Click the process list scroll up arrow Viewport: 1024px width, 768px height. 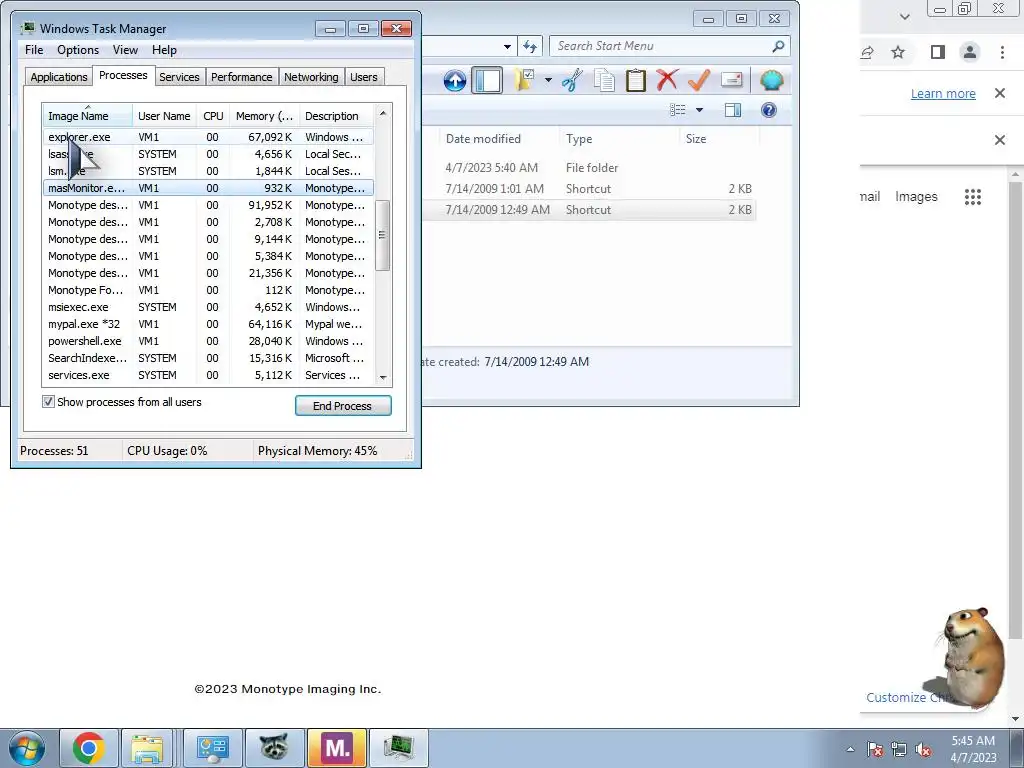coord(383,114)
